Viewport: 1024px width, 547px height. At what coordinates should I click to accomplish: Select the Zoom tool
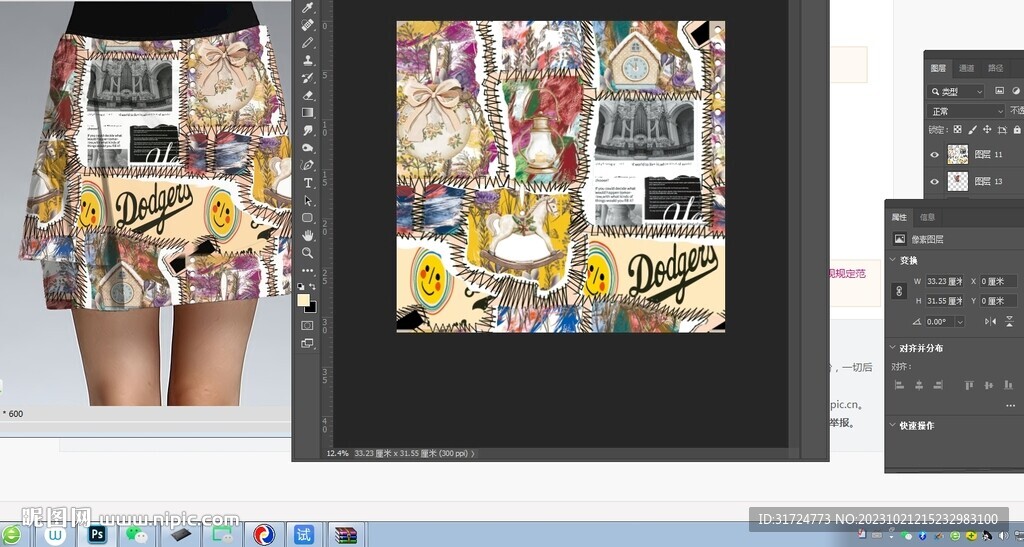tap(308, 253)
